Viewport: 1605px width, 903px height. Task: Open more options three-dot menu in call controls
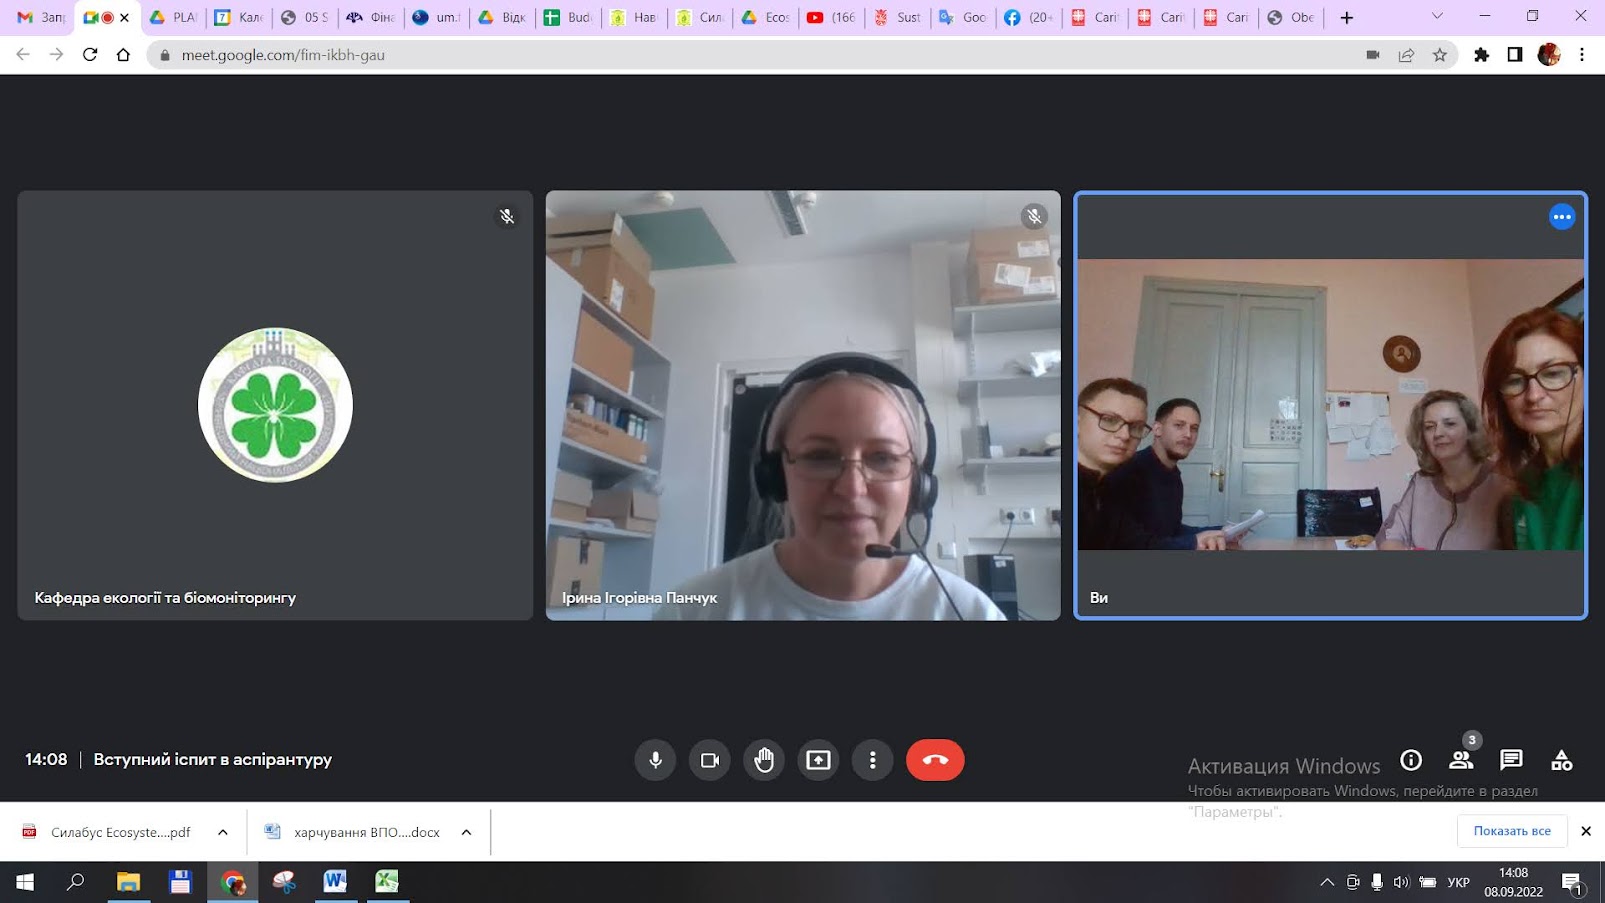pos(873,760)
